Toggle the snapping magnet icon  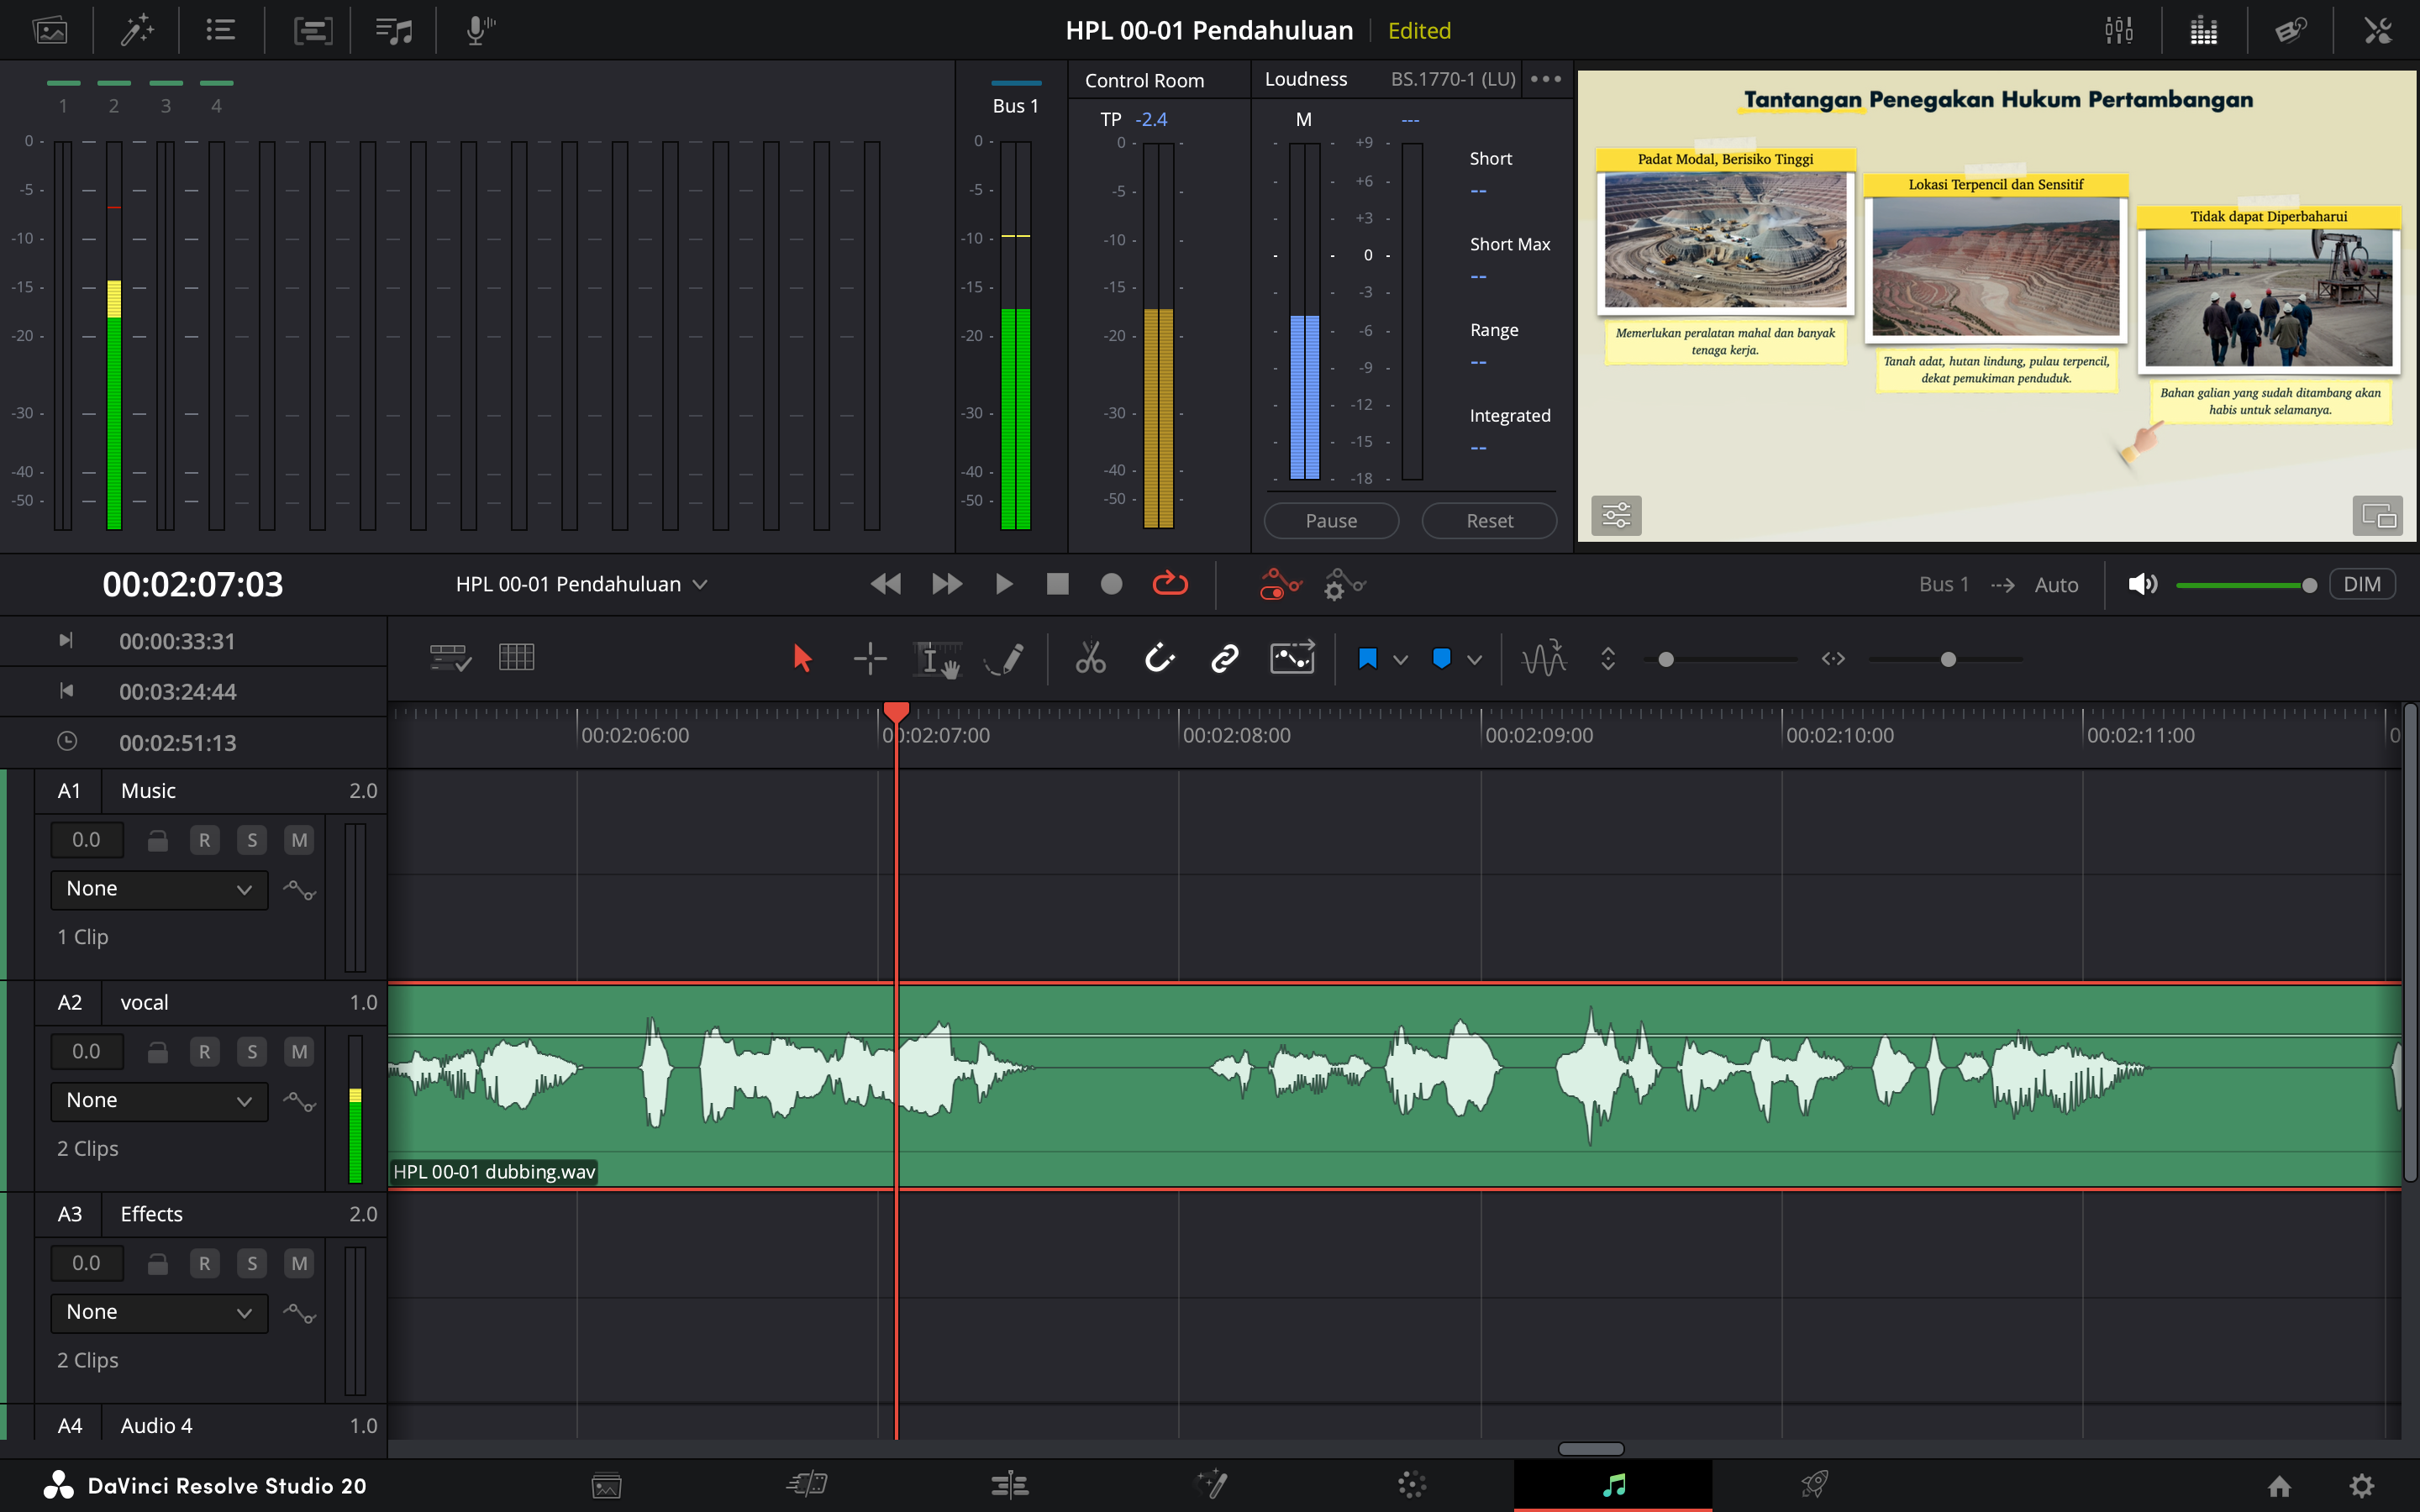[x=1158, y=658]
